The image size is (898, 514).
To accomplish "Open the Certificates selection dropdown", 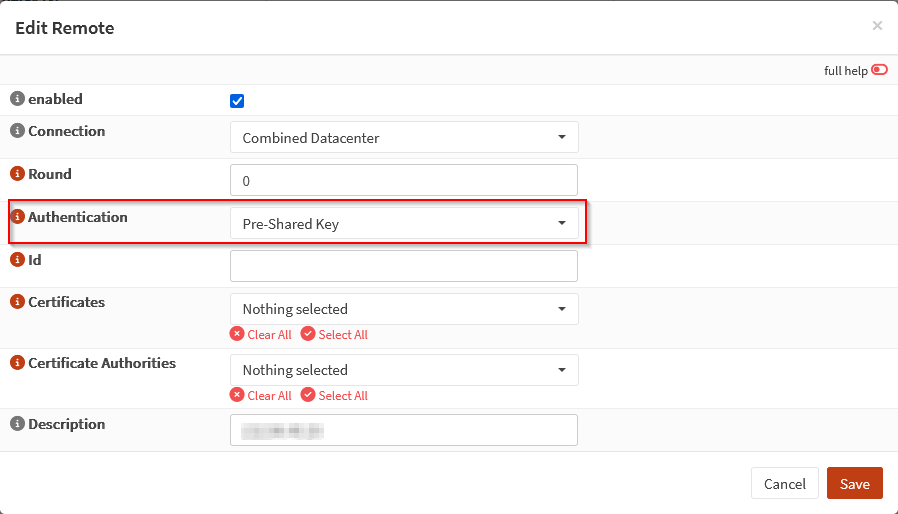I will click(404, 309).
